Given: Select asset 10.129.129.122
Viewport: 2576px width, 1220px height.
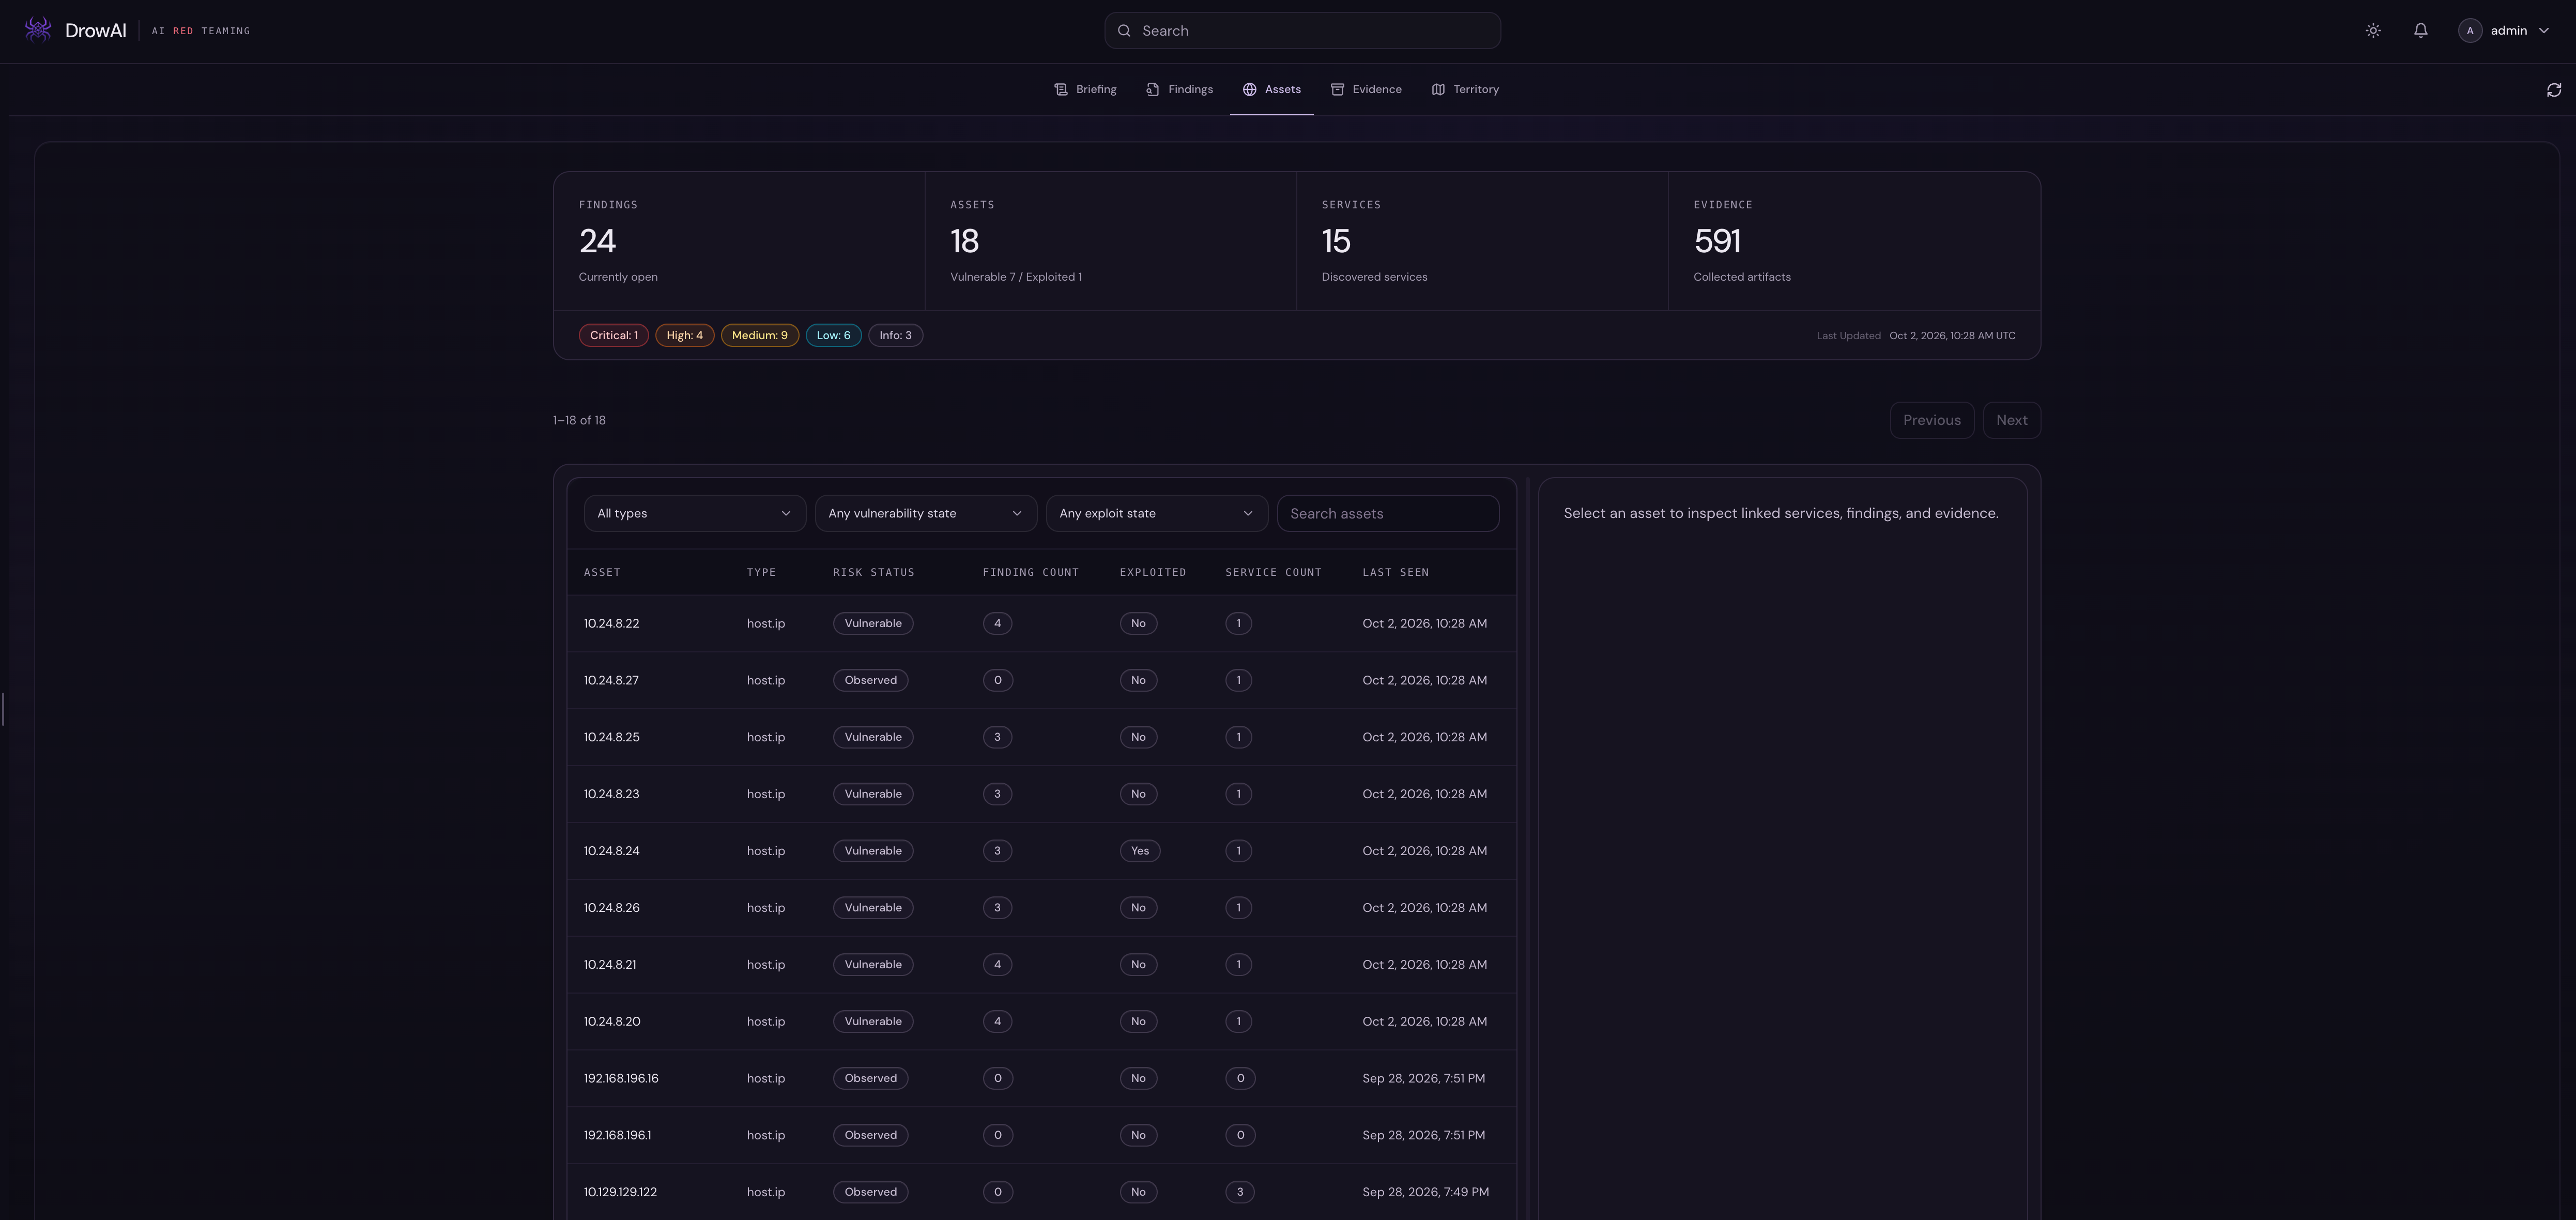Looking at the screenshot, I should (1041, 1192).
